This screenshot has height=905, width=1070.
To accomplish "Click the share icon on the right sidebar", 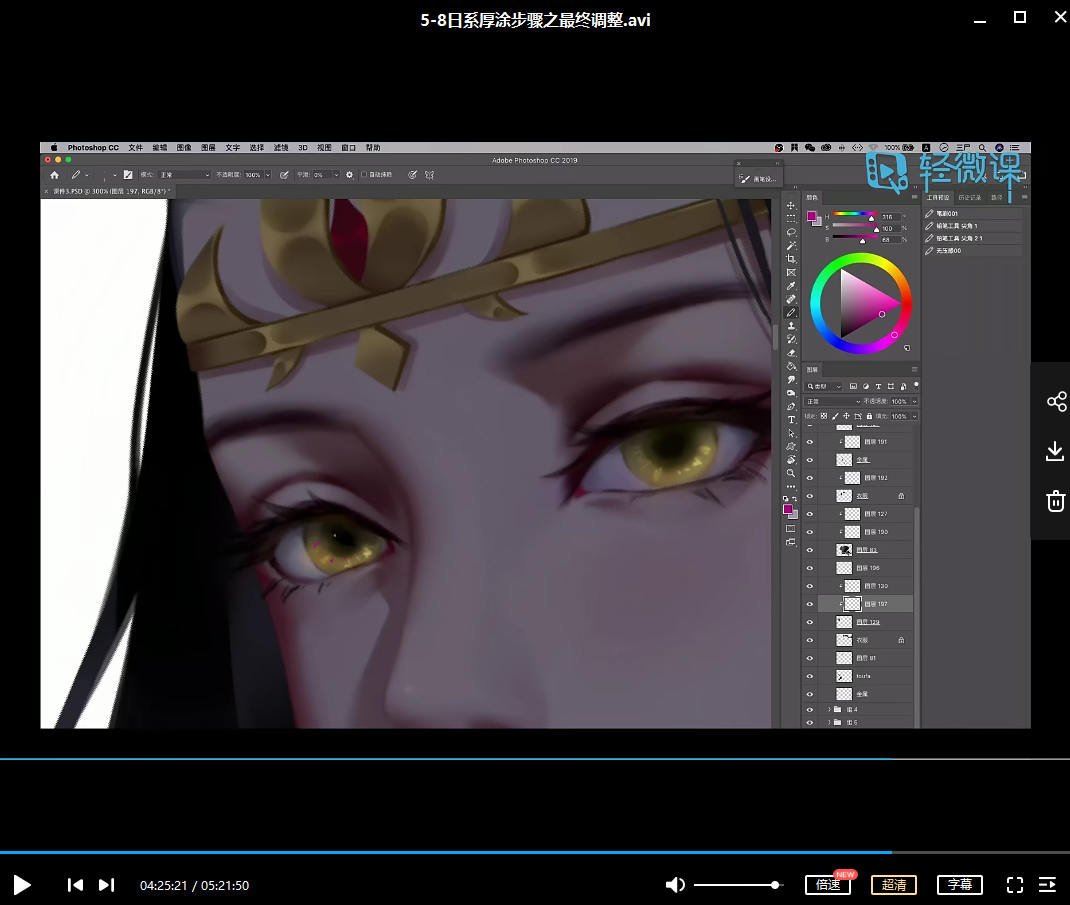I will tap(1056, 401).
